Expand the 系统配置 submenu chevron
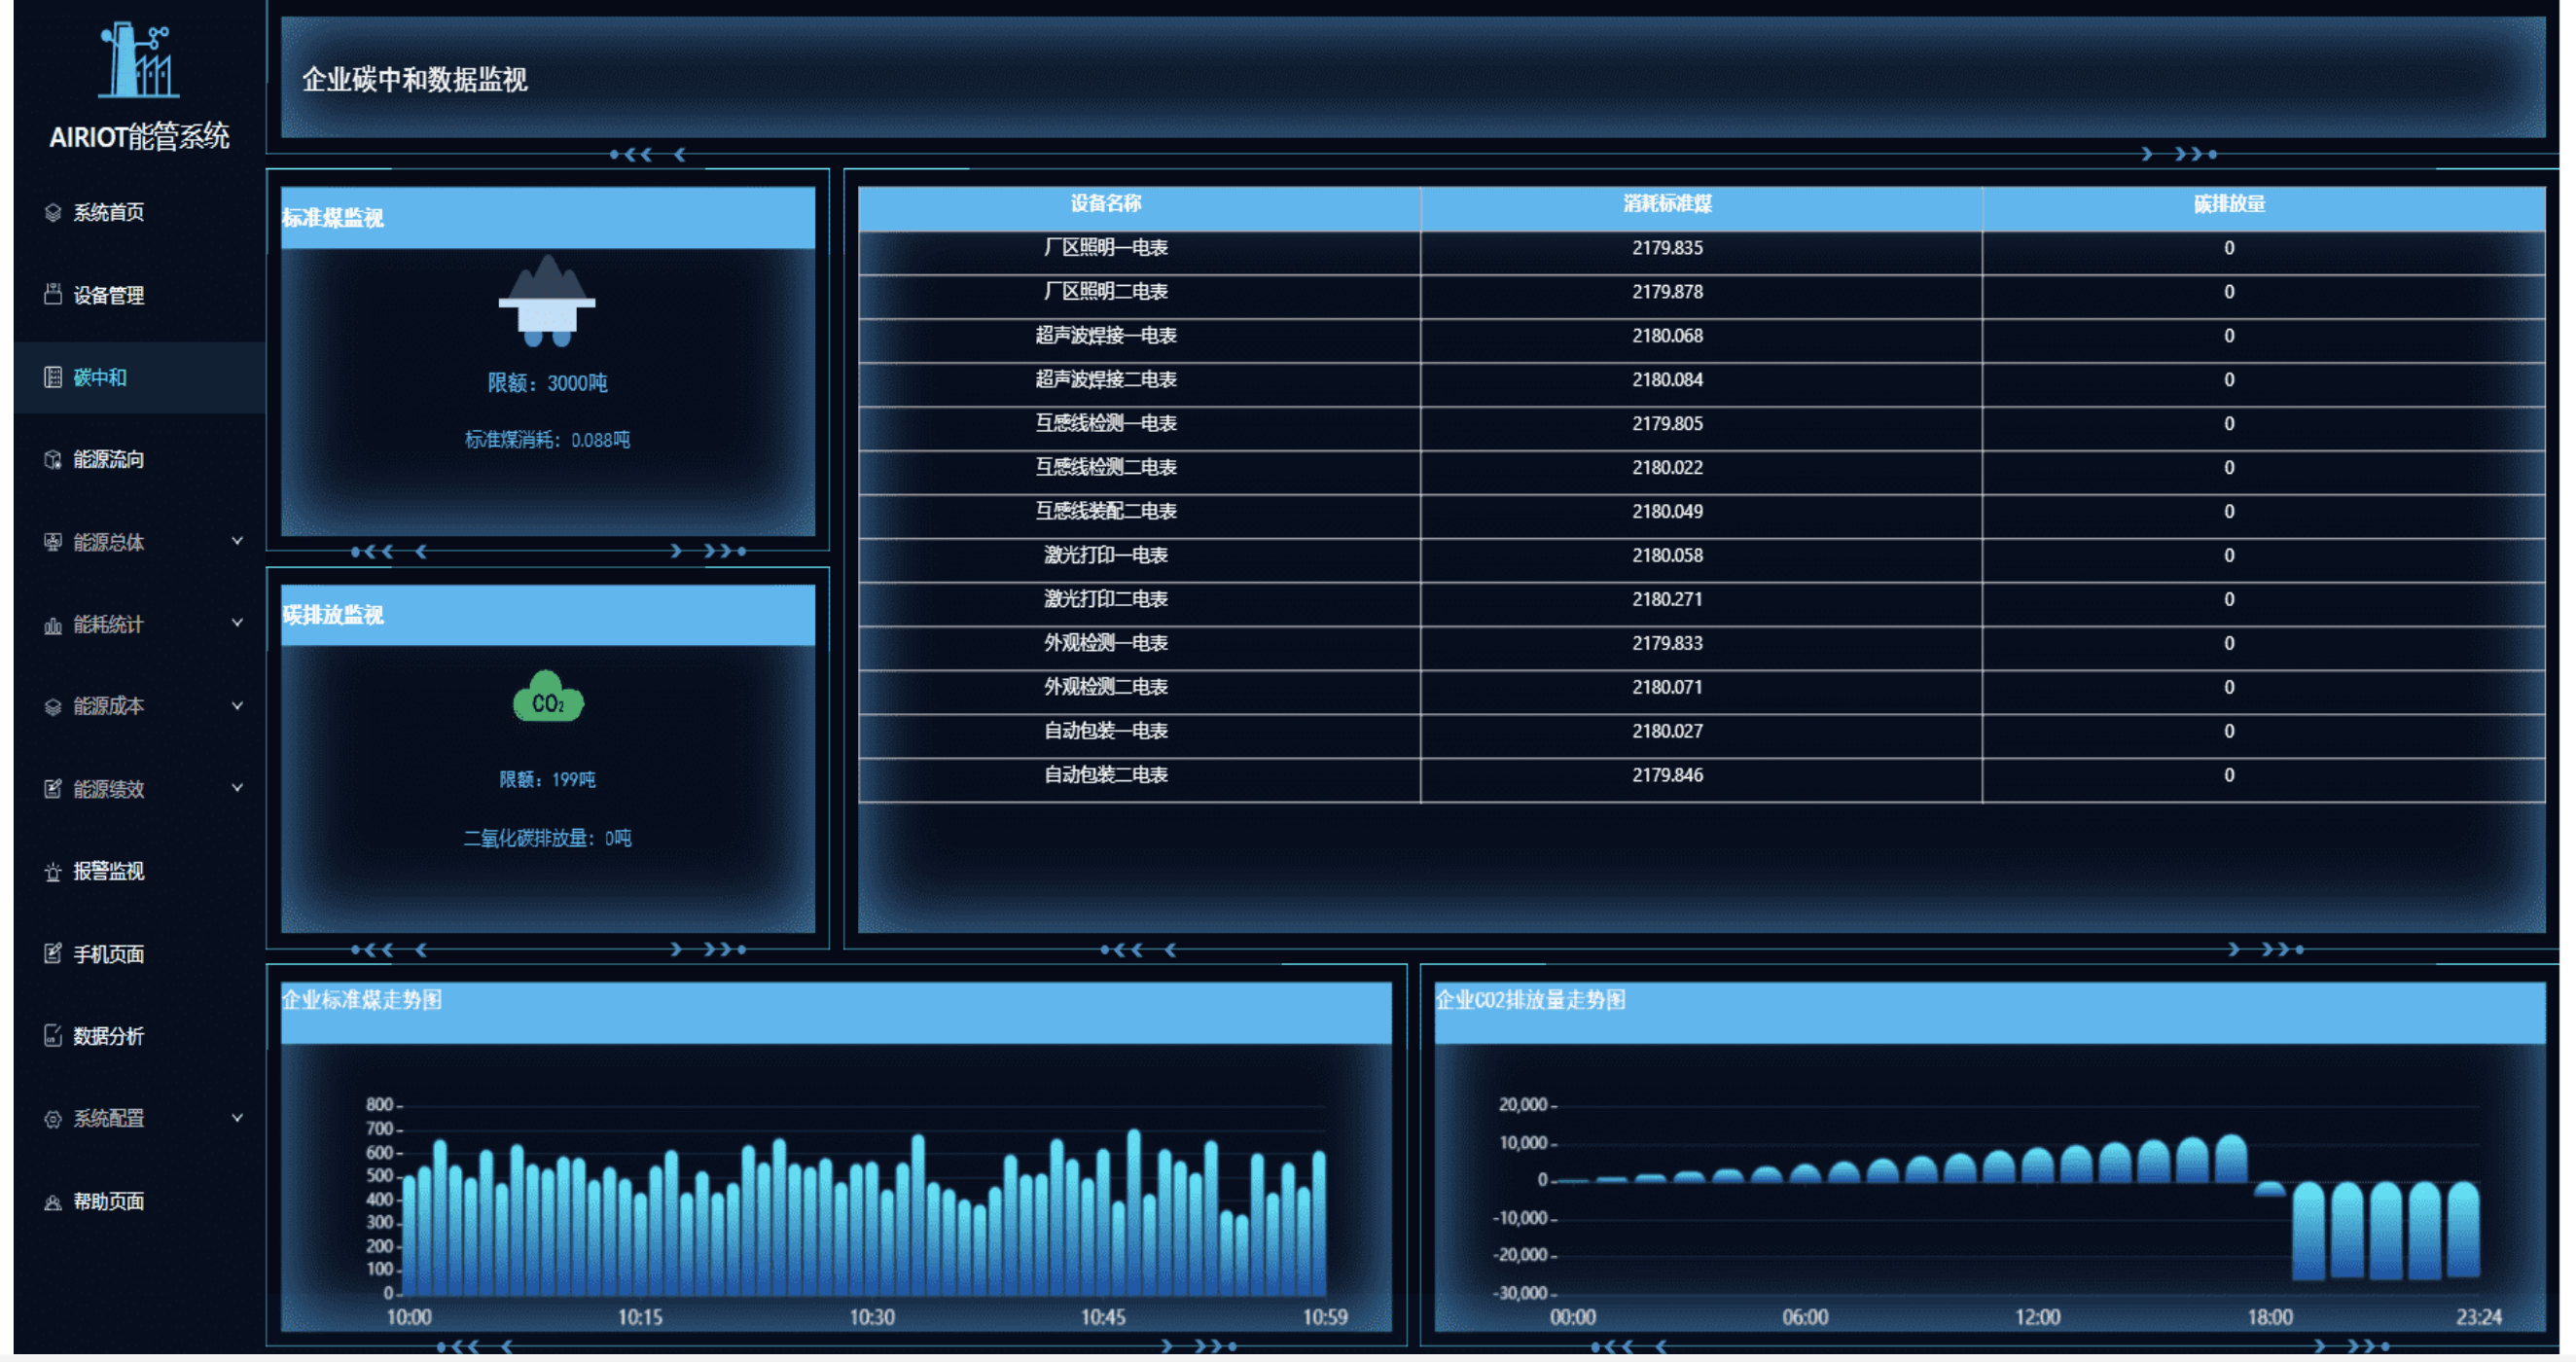The width and height of the screenshot is (2576, 1362). 237,1118
